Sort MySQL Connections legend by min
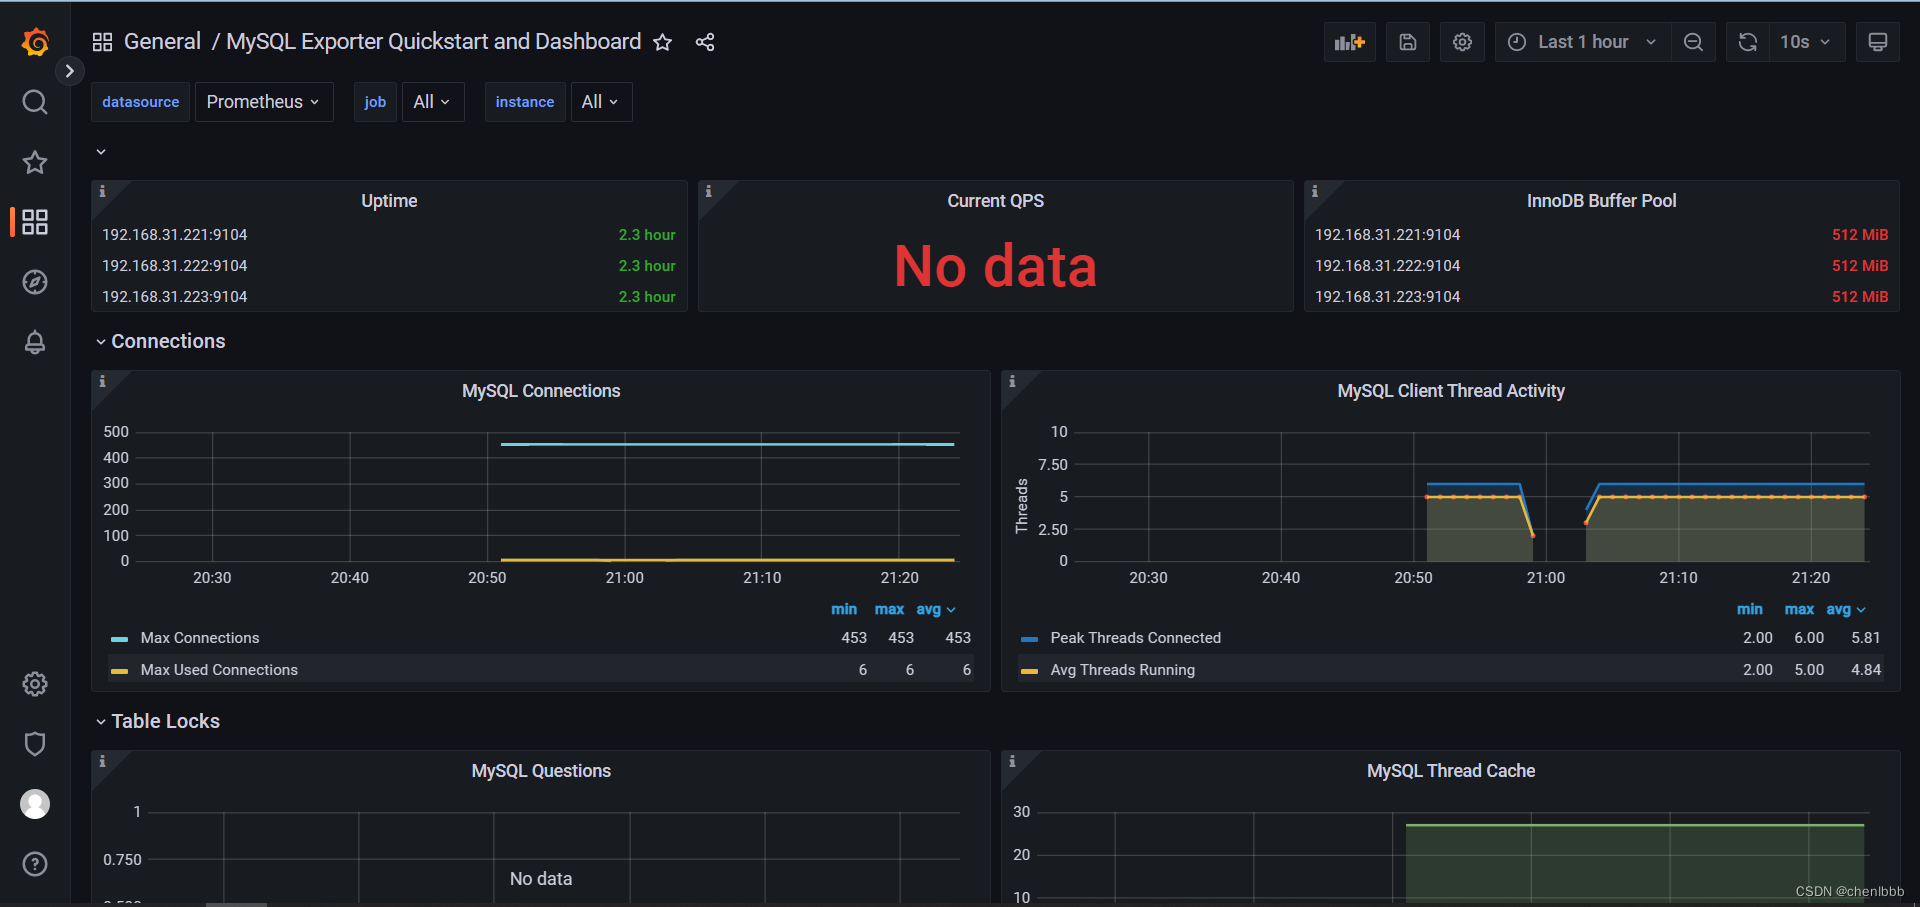1920x907 pixels. pyautogui.click(x=844, y=609)
